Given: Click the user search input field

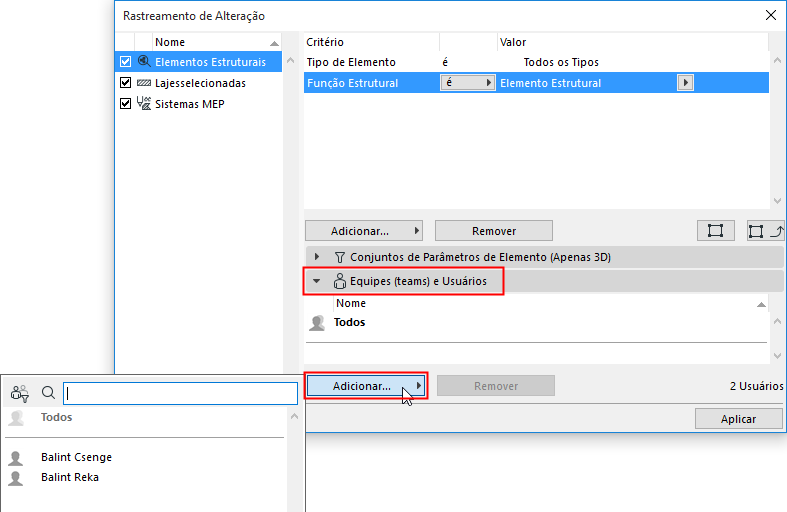Looking at the screenshot, I should [180, 393].
